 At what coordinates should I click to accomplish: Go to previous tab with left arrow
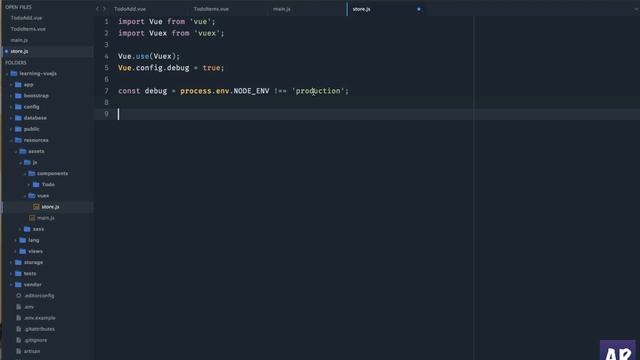tap(97, 9)
